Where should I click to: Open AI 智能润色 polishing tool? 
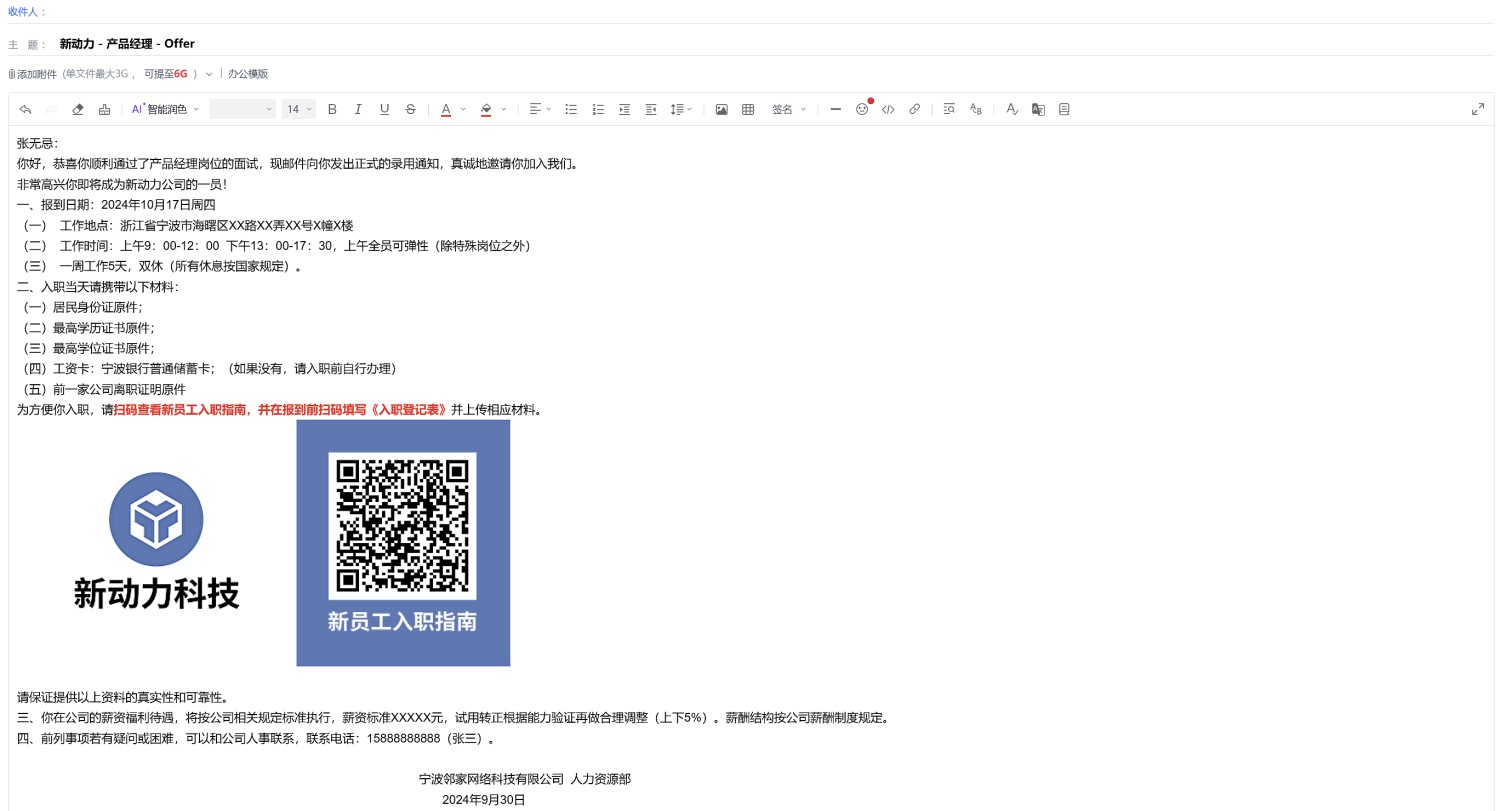[159, 109]
